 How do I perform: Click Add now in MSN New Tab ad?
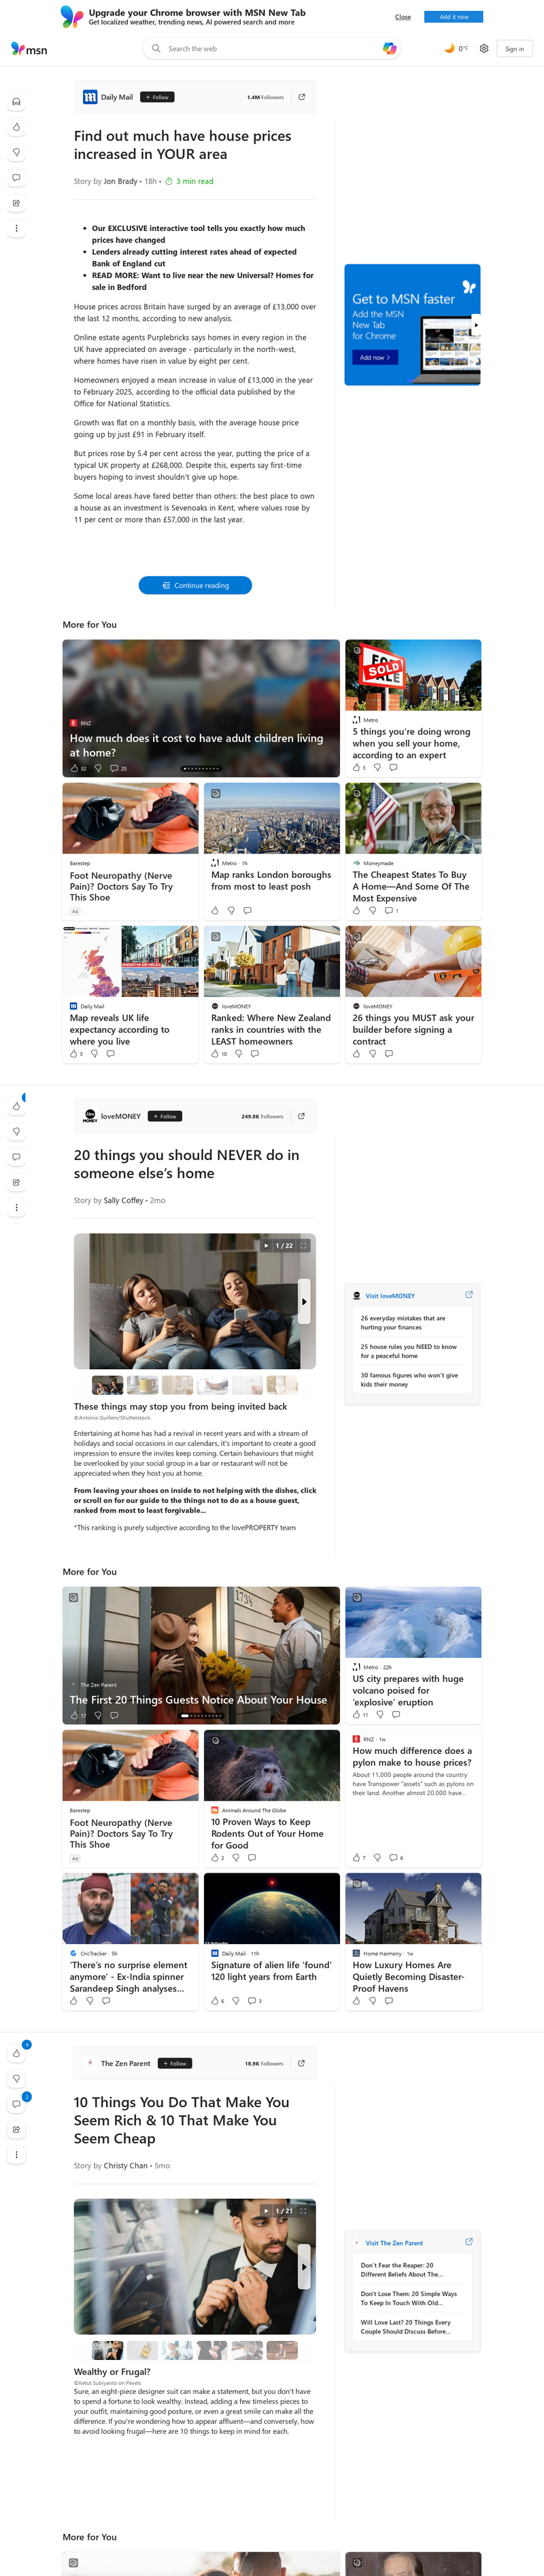click(x=375, y=357)
